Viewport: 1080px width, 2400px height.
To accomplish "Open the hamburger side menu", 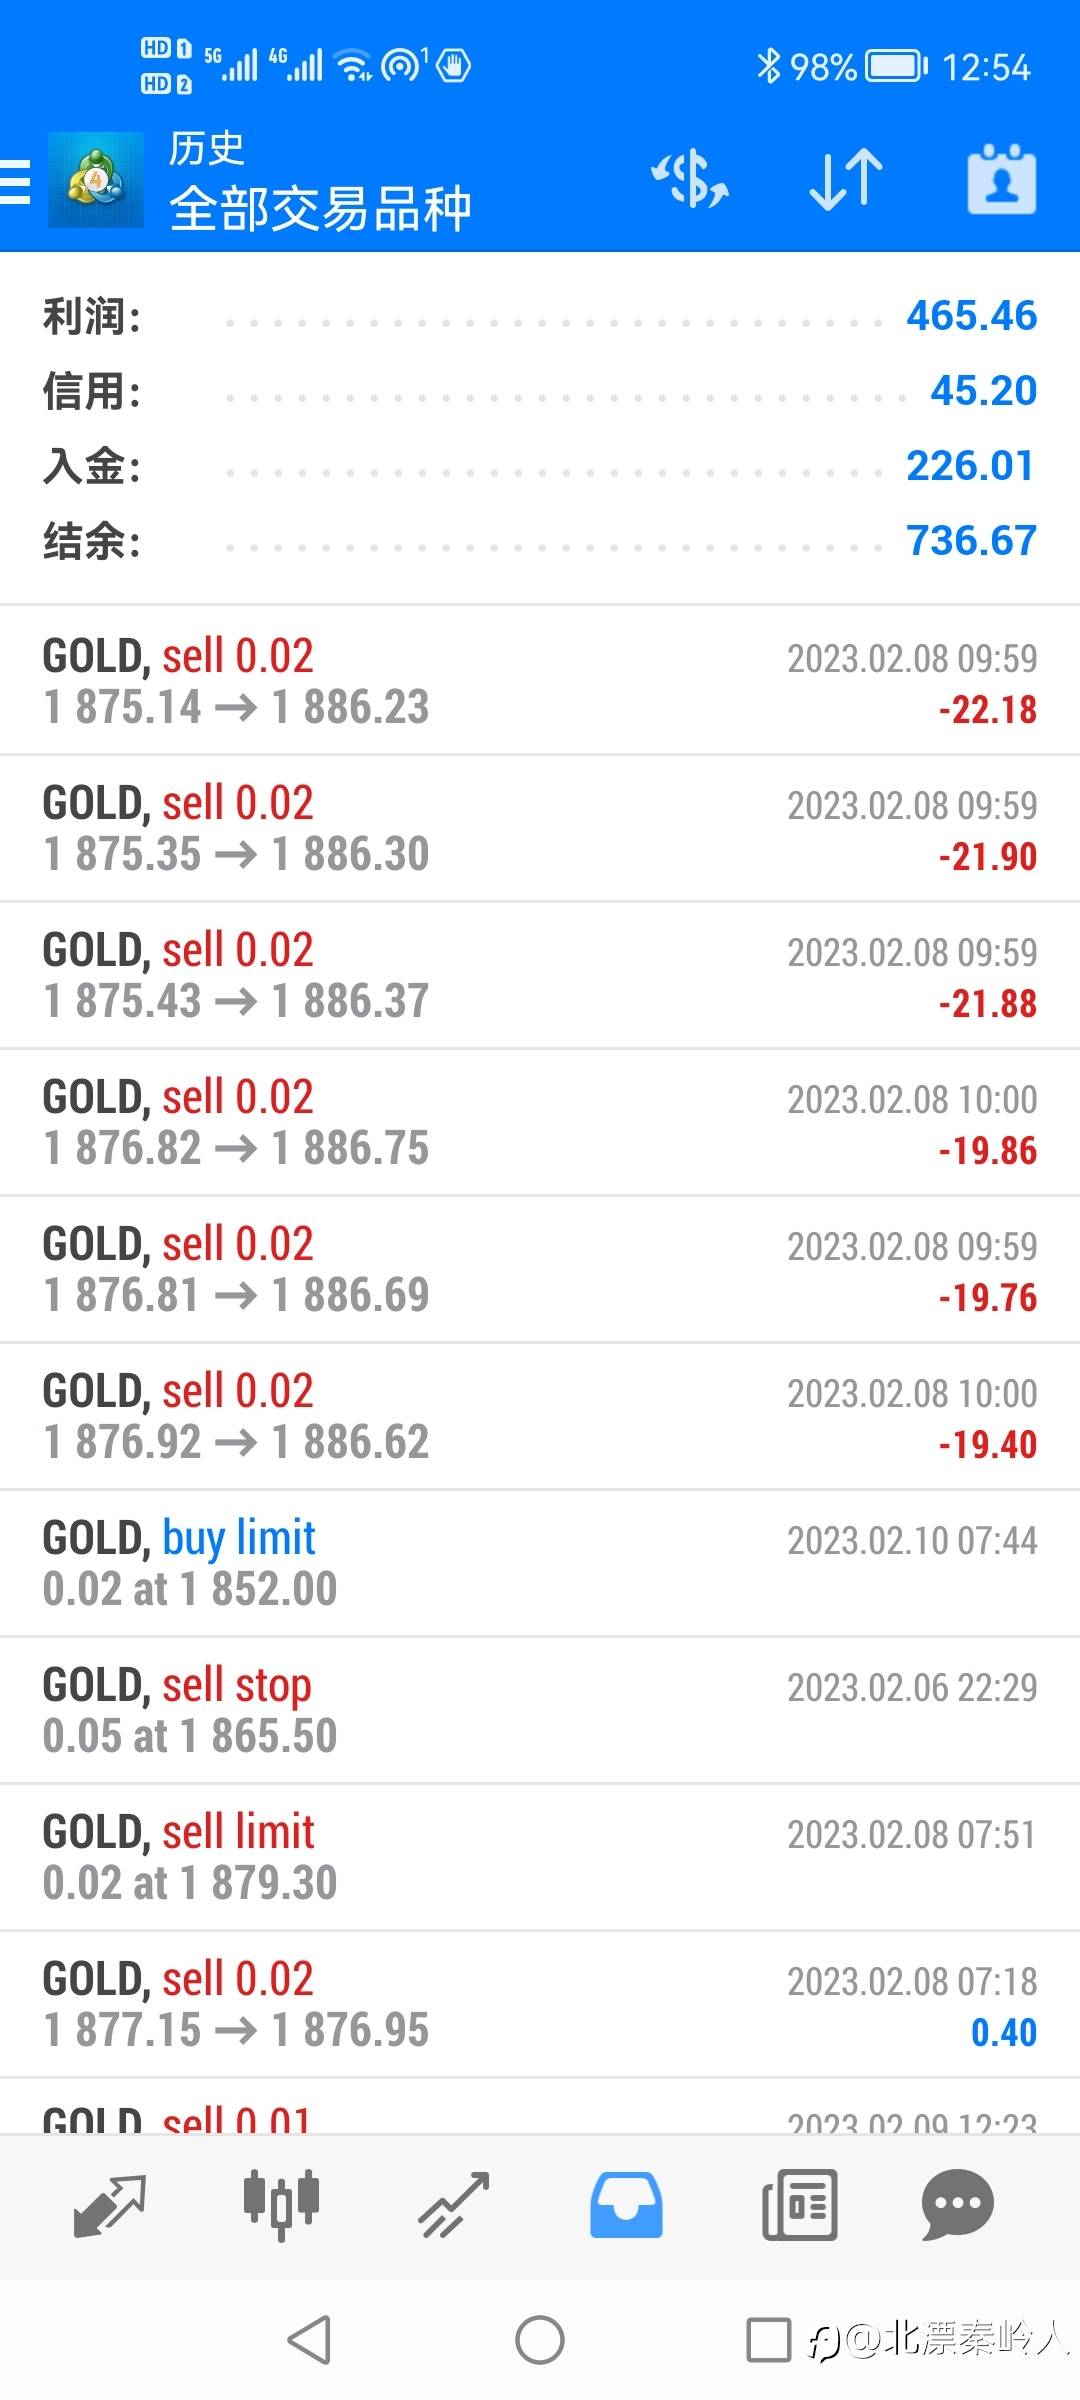I will pyautogui.click(x=16, y=181).
